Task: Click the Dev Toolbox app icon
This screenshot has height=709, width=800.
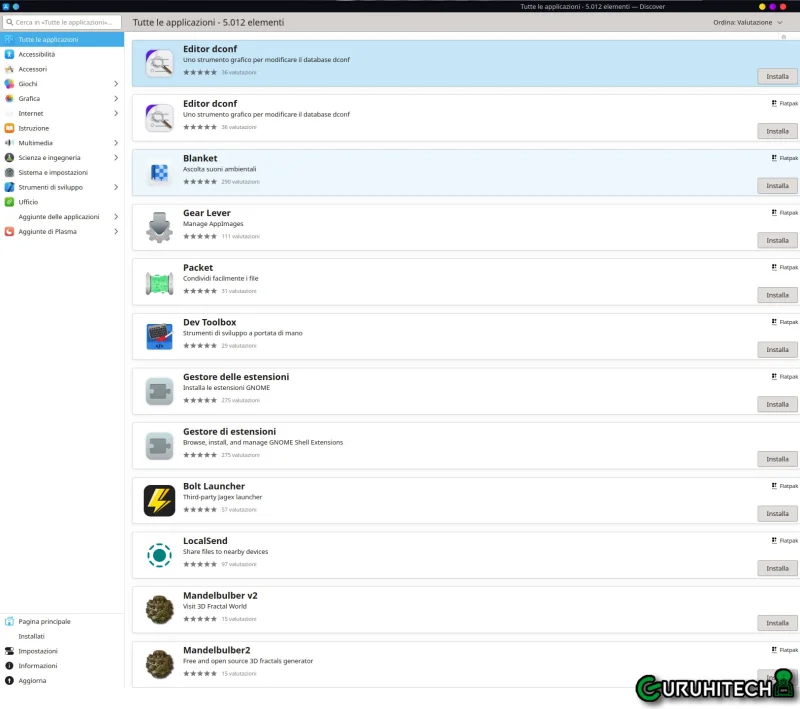Action: 159,337
